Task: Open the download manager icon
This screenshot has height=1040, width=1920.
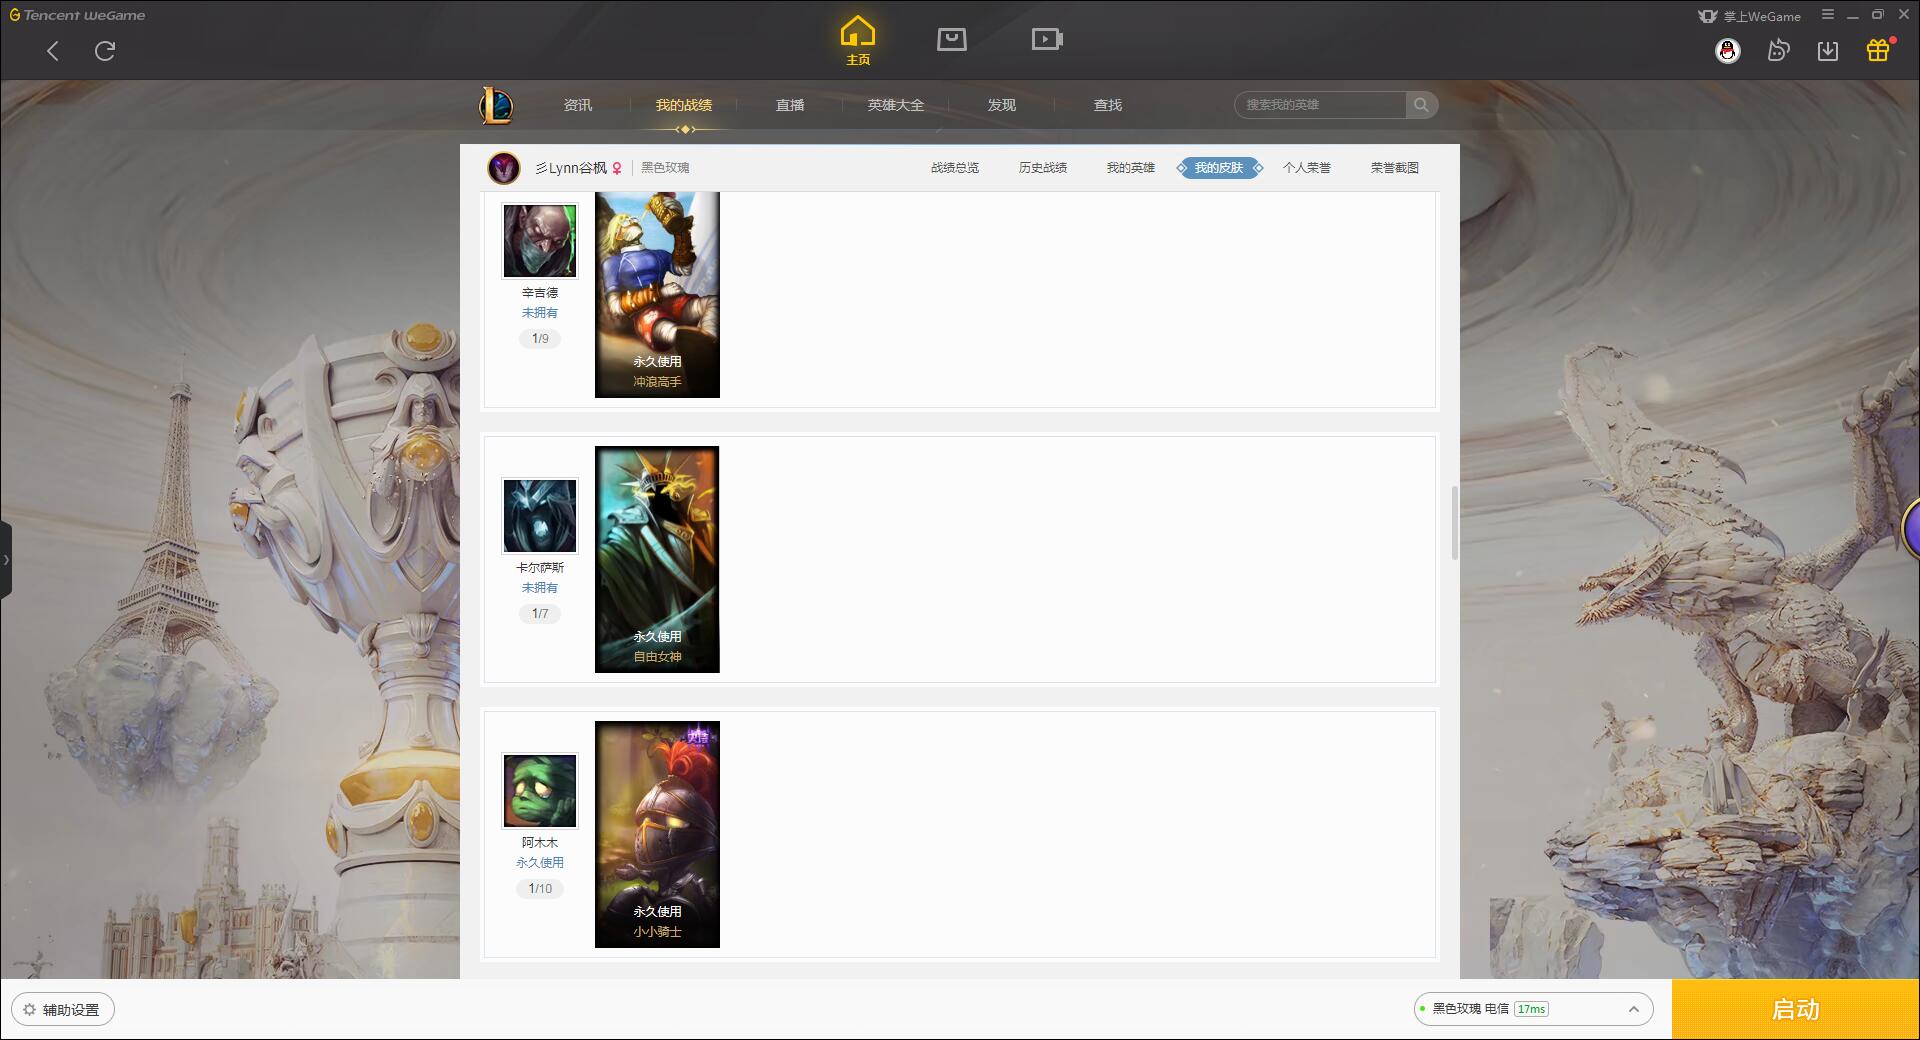Action: click(1828, 51)
